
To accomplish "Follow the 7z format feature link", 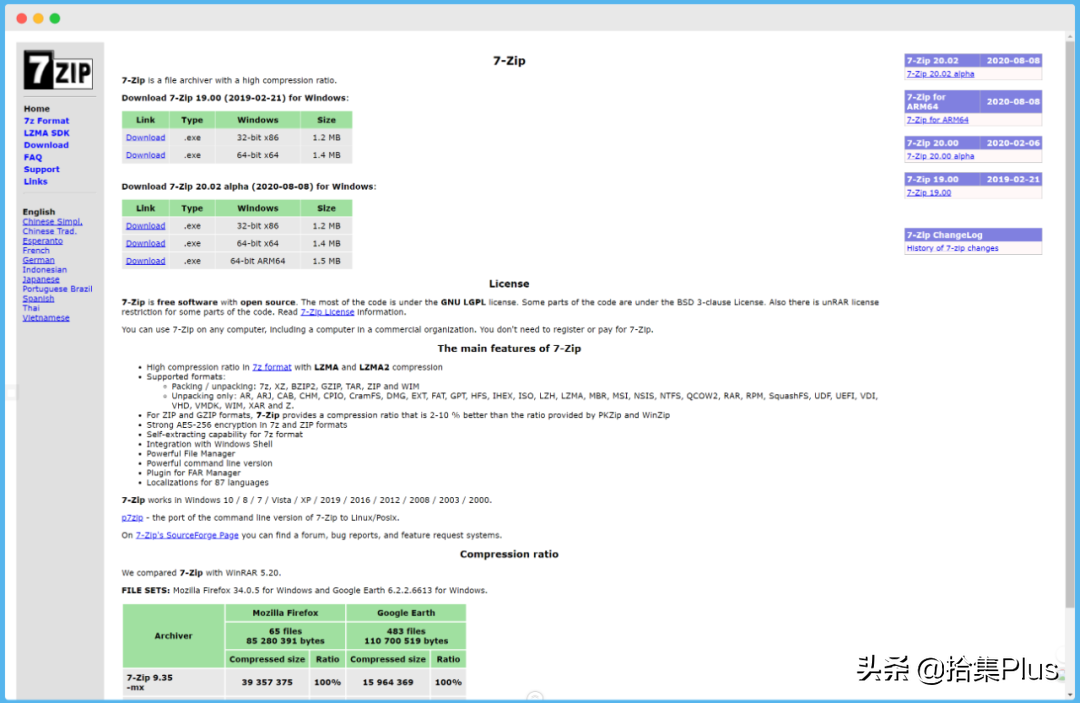I will coord(271,367).
